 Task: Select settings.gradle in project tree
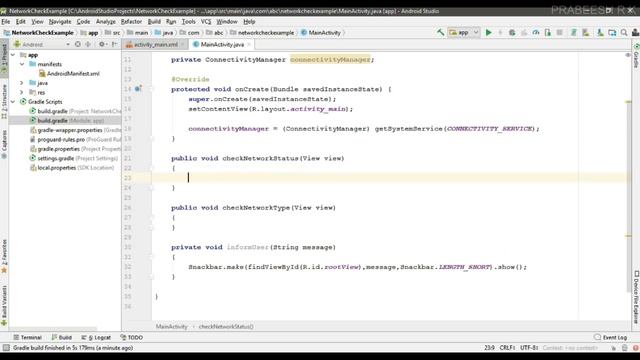point(74,158)
